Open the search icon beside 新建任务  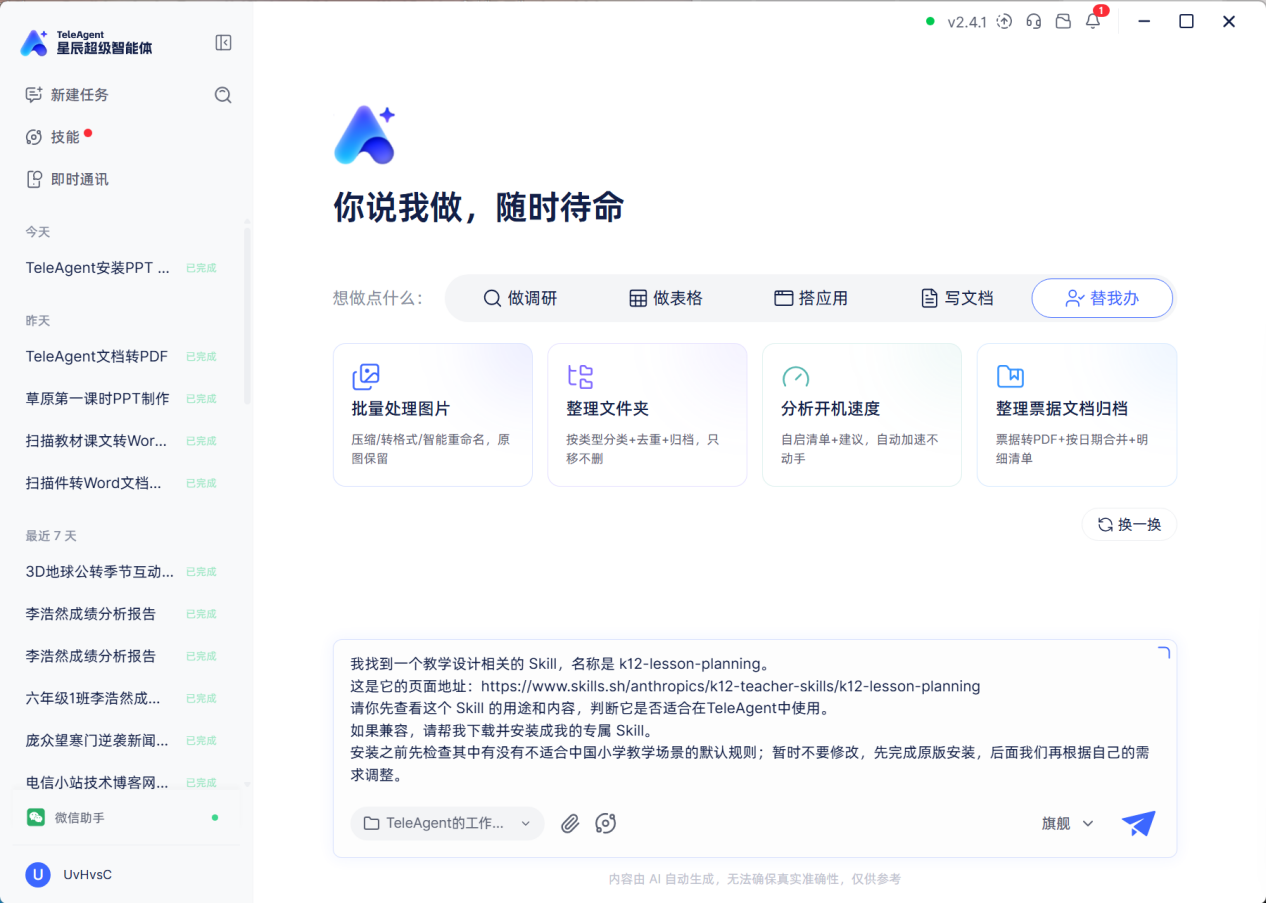coord(223,95)
